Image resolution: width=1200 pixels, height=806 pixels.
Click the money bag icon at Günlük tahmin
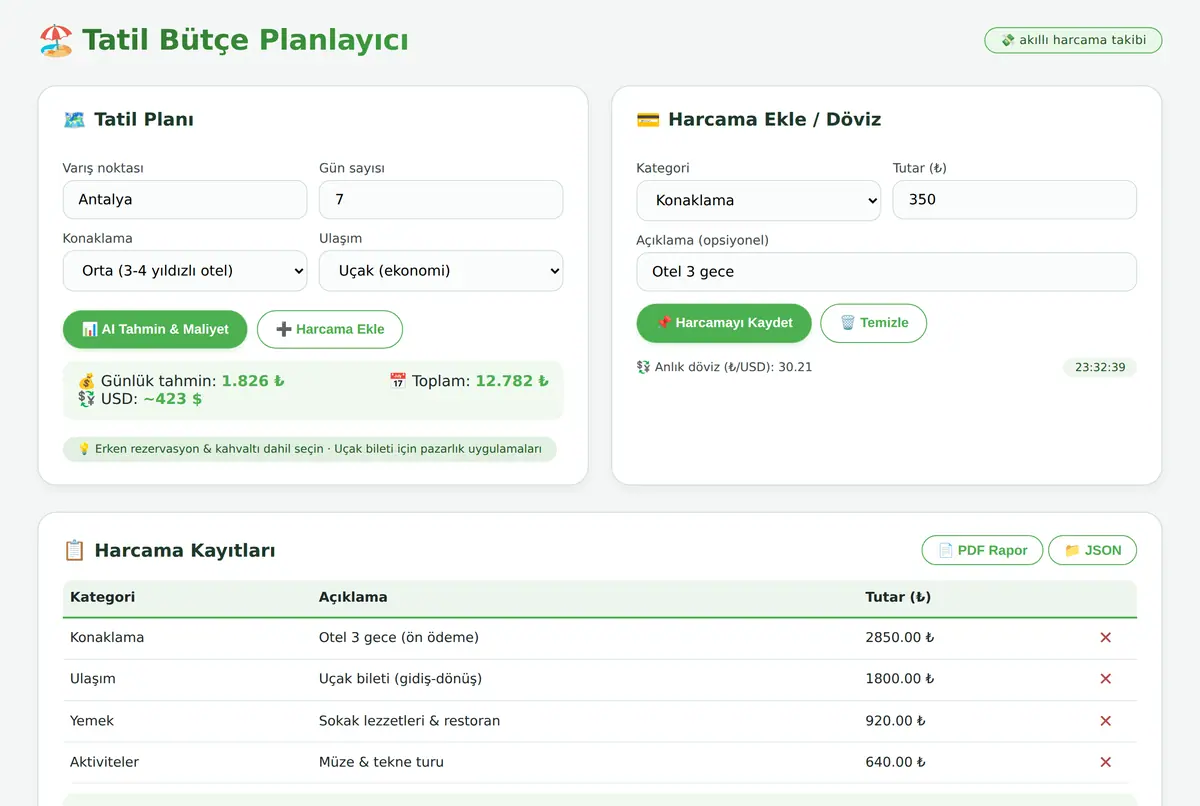pyautogui.click(x=87, y=381)
